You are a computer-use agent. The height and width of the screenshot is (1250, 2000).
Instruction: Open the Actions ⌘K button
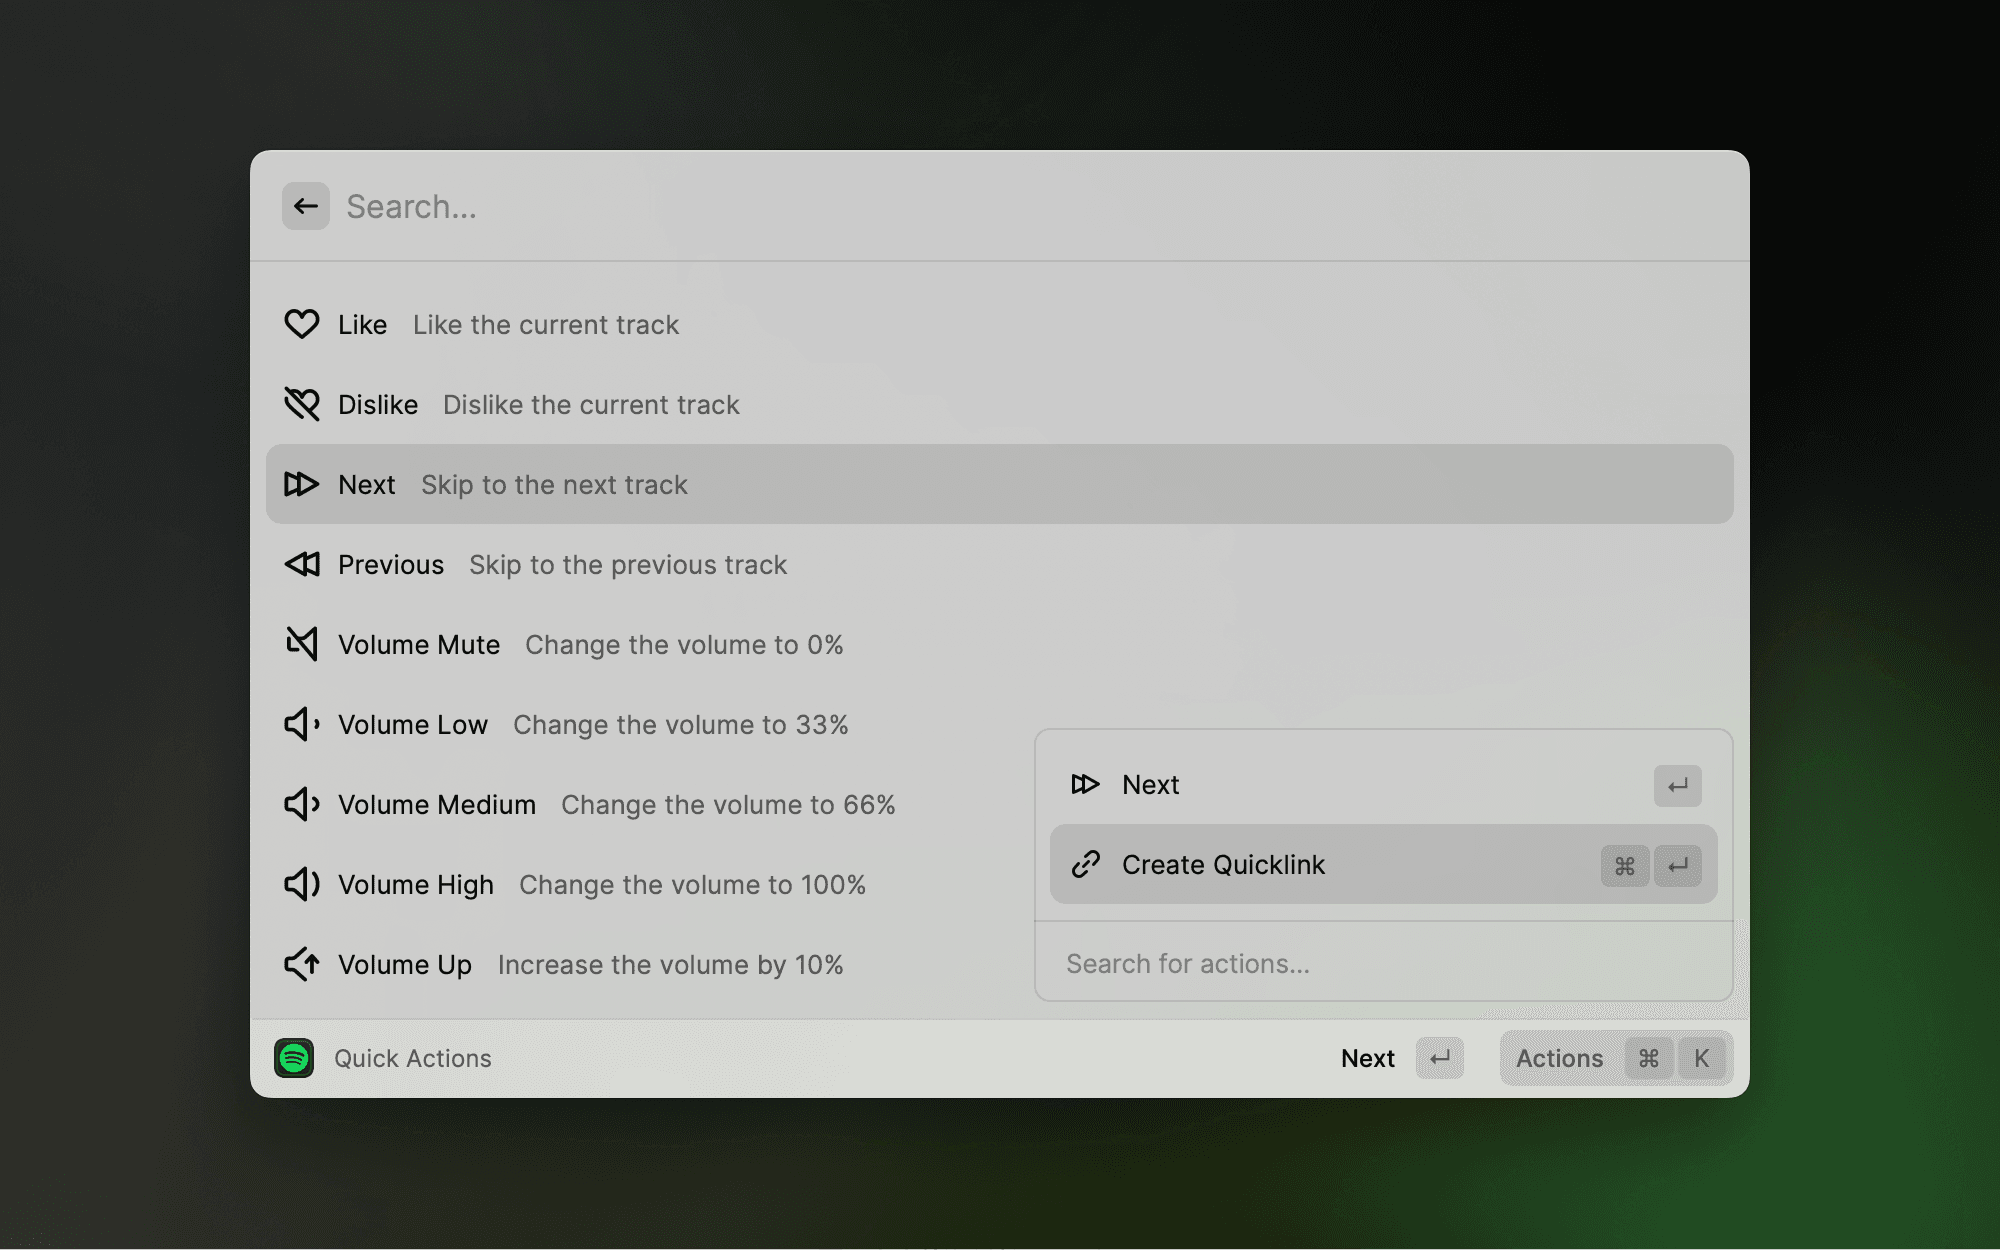click(1614, 1058)
